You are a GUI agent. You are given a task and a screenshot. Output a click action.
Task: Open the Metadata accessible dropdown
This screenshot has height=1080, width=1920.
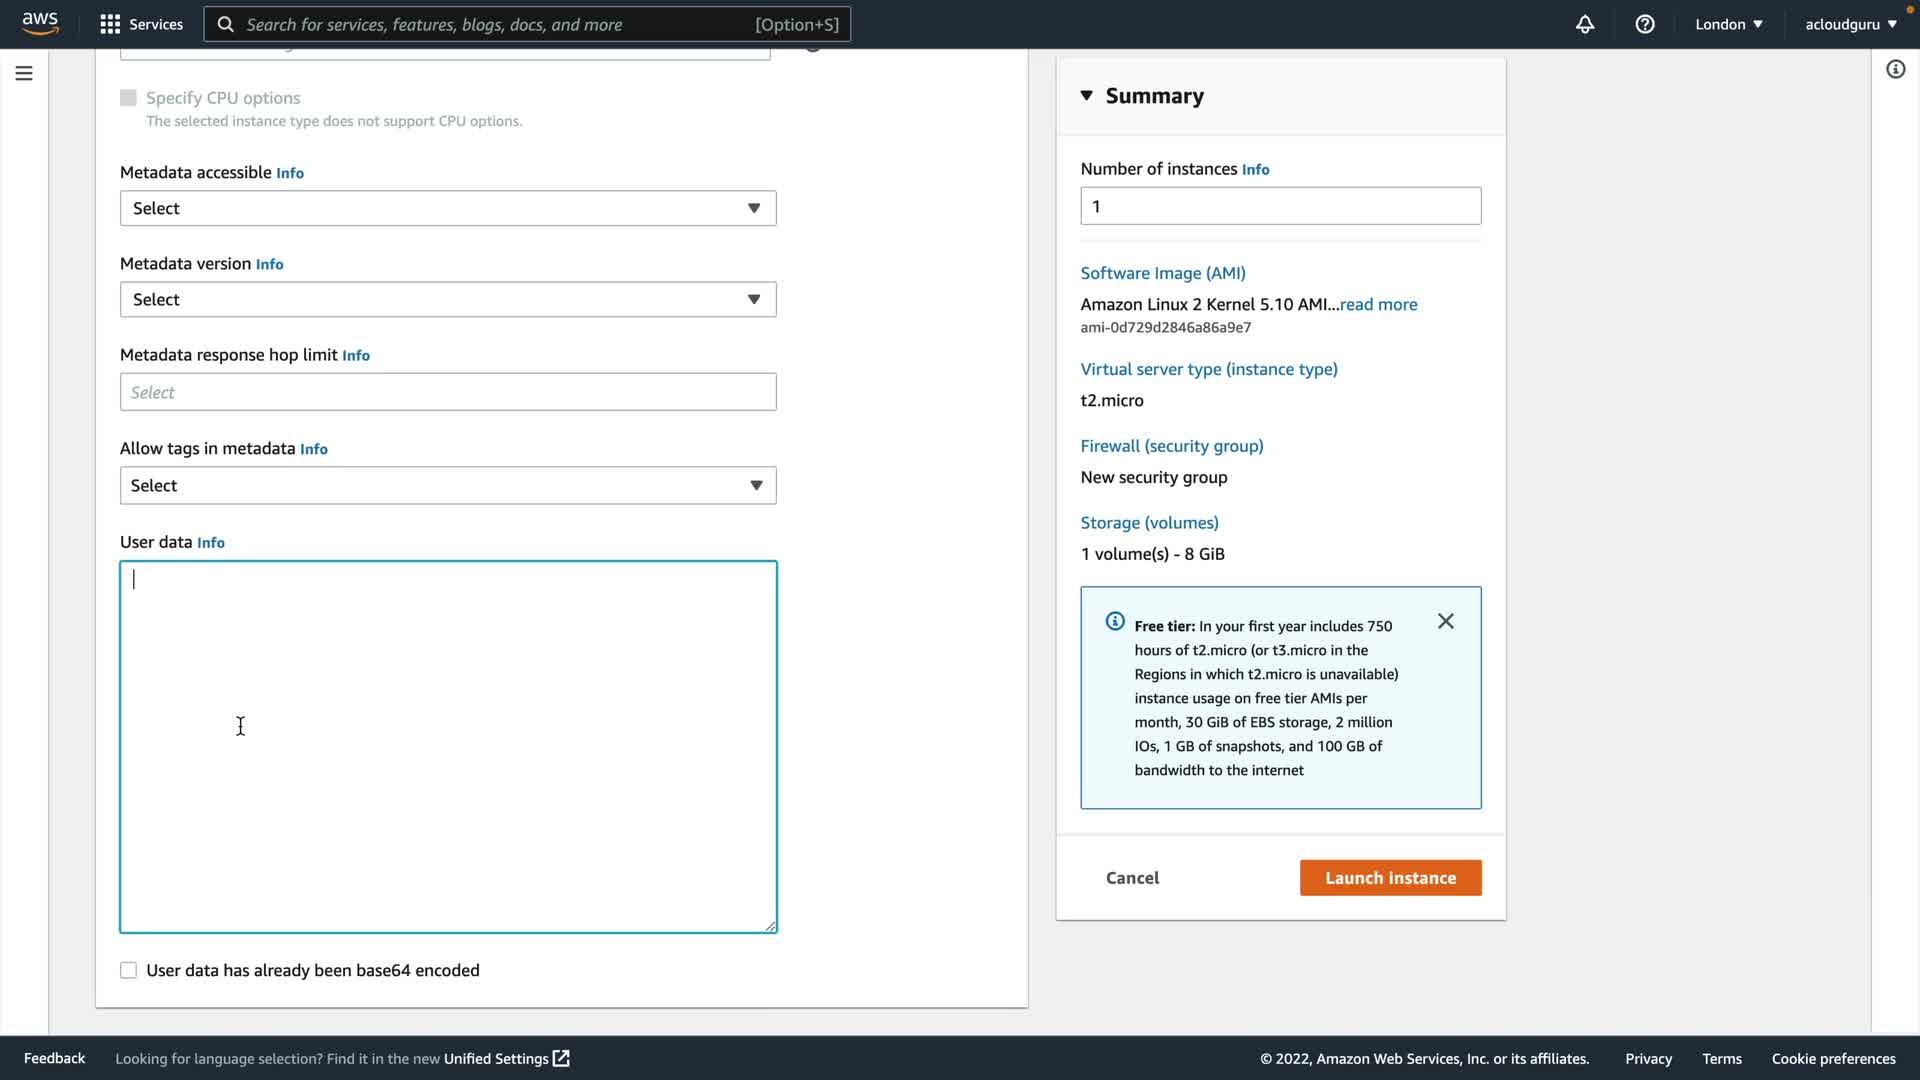[x=448, y=208]
